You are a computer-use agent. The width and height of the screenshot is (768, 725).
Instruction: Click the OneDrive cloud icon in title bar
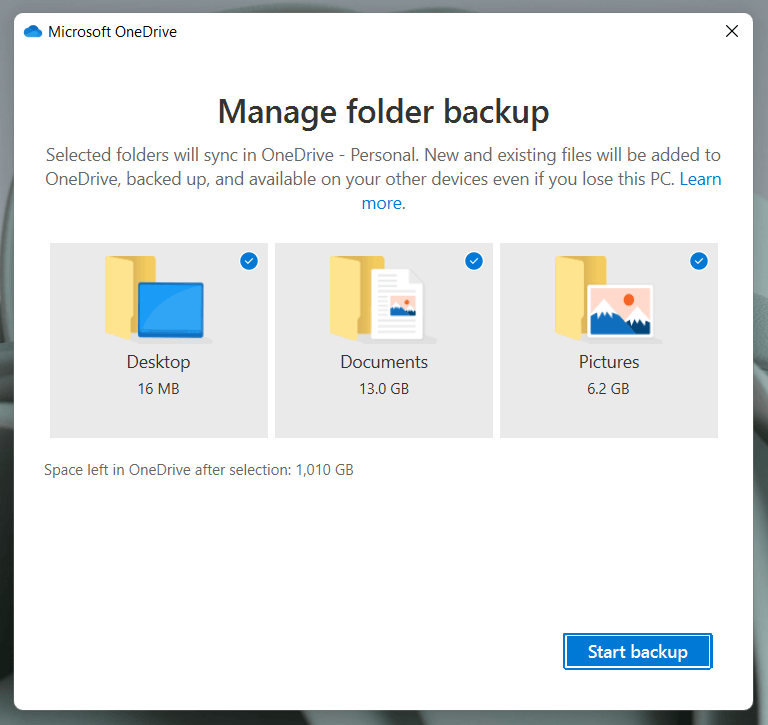[32, 31]
